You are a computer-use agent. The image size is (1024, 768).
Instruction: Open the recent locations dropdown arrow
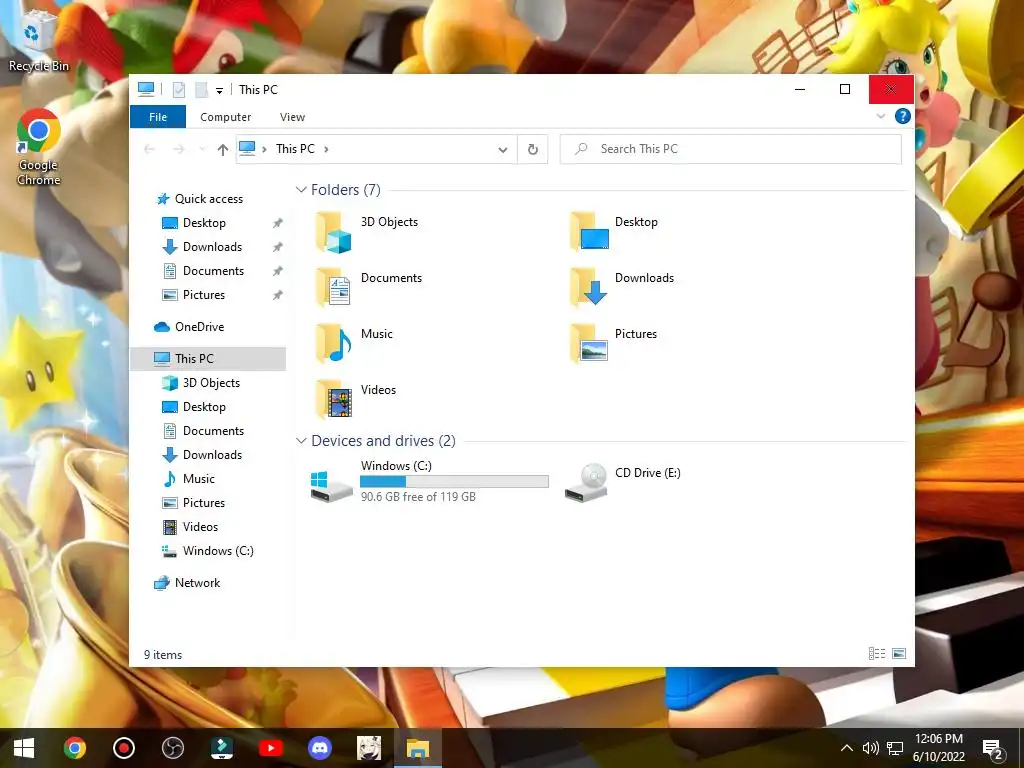[202, 150]
